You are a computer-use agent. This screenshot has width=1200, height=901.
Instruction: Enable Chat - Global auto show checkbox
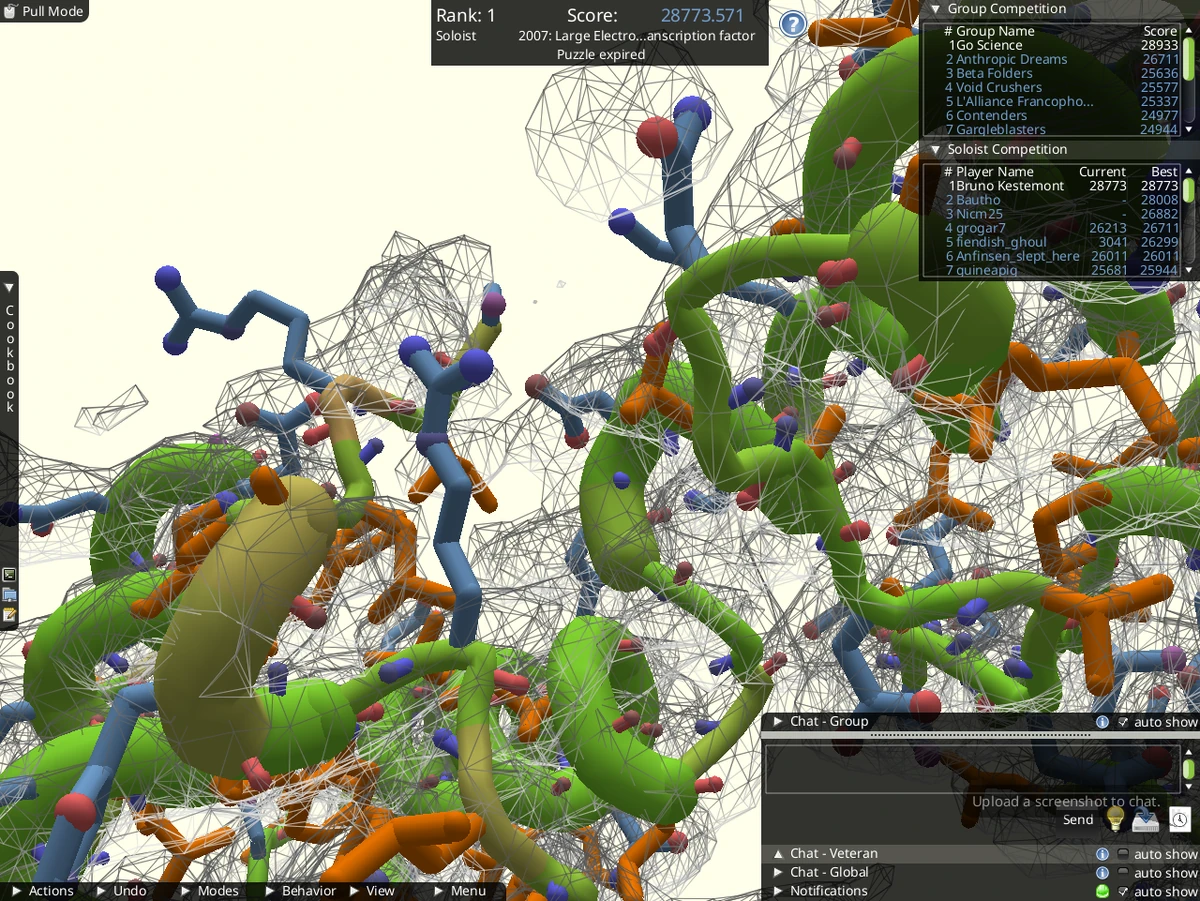click(x=1123, y=872)
